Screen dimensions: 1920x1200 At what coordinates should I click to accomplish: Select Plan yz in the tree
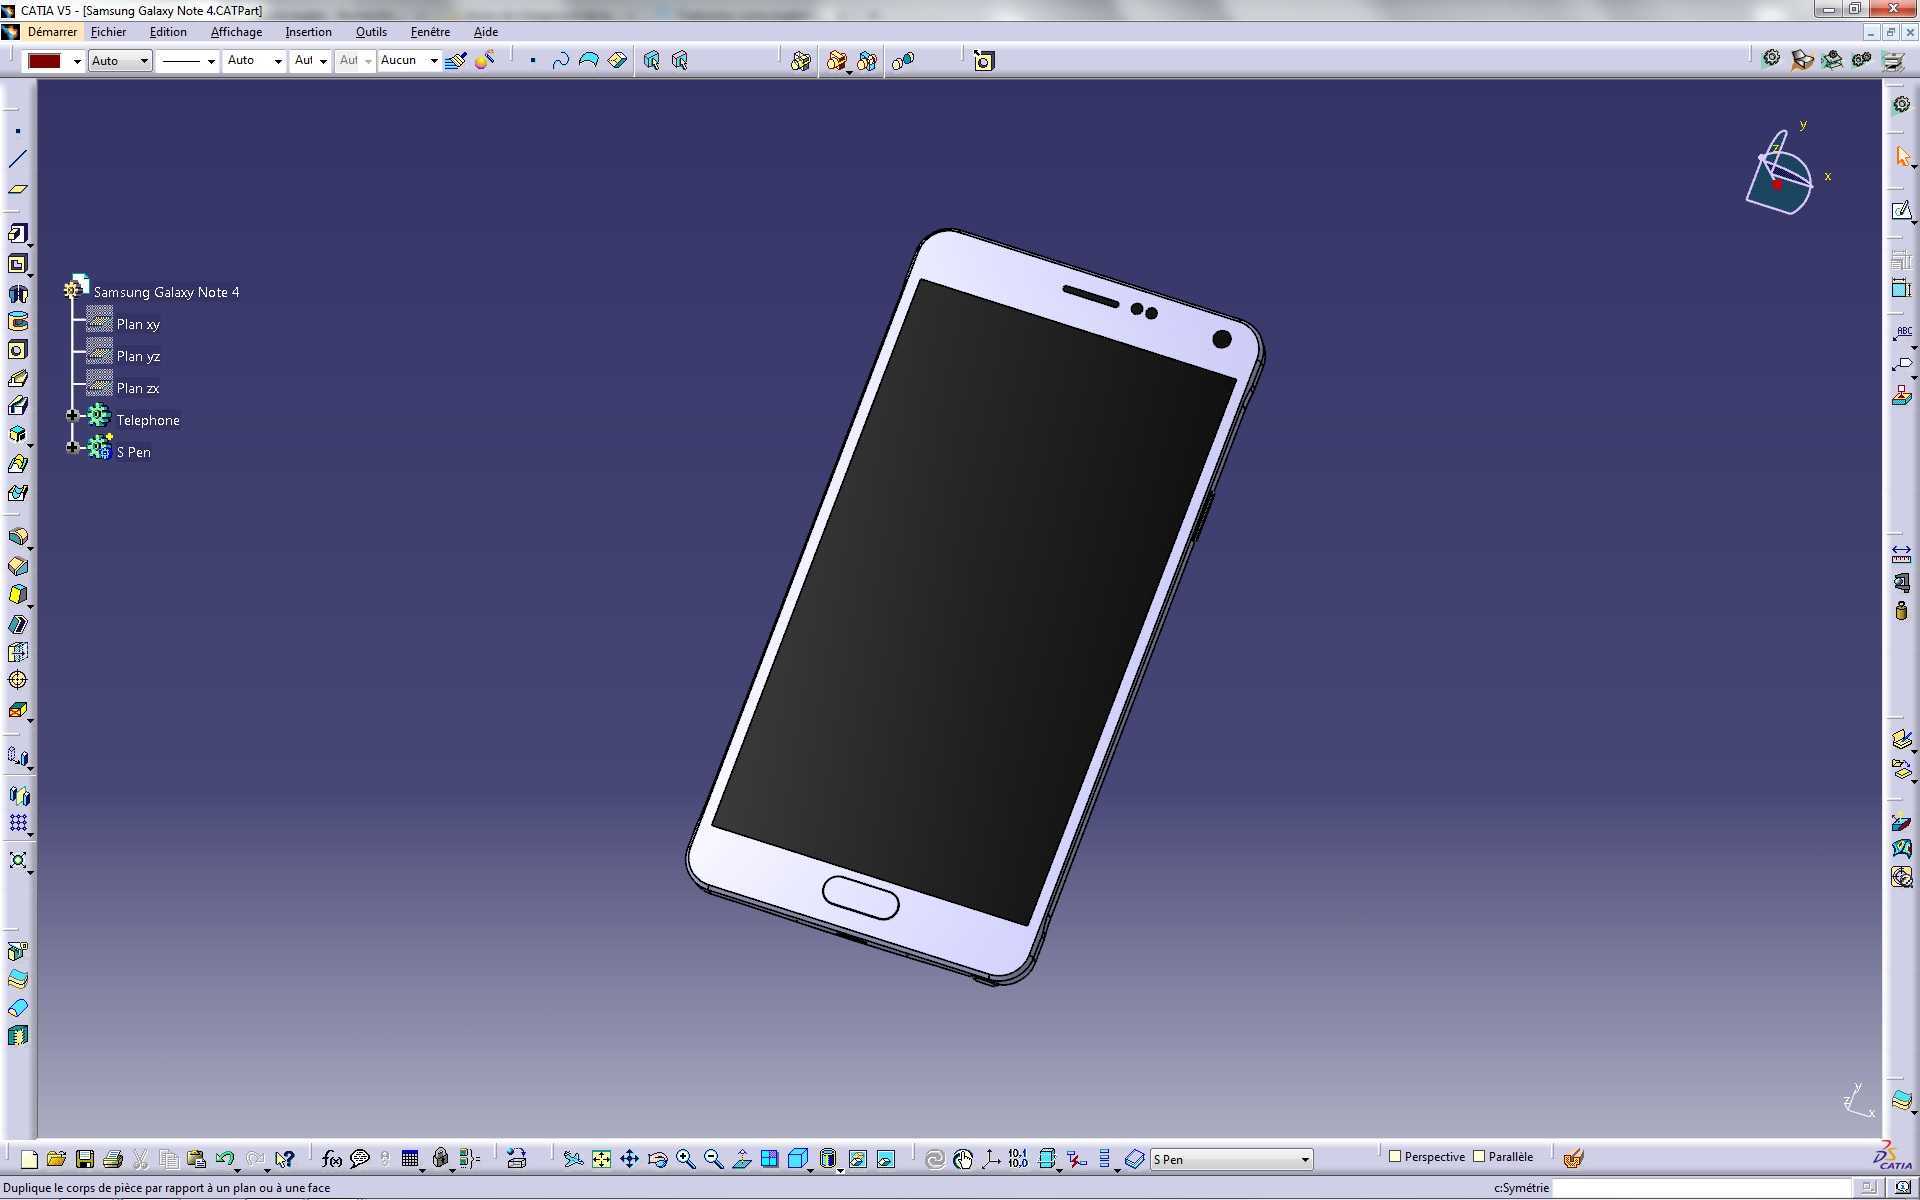[x=138, y=356]
